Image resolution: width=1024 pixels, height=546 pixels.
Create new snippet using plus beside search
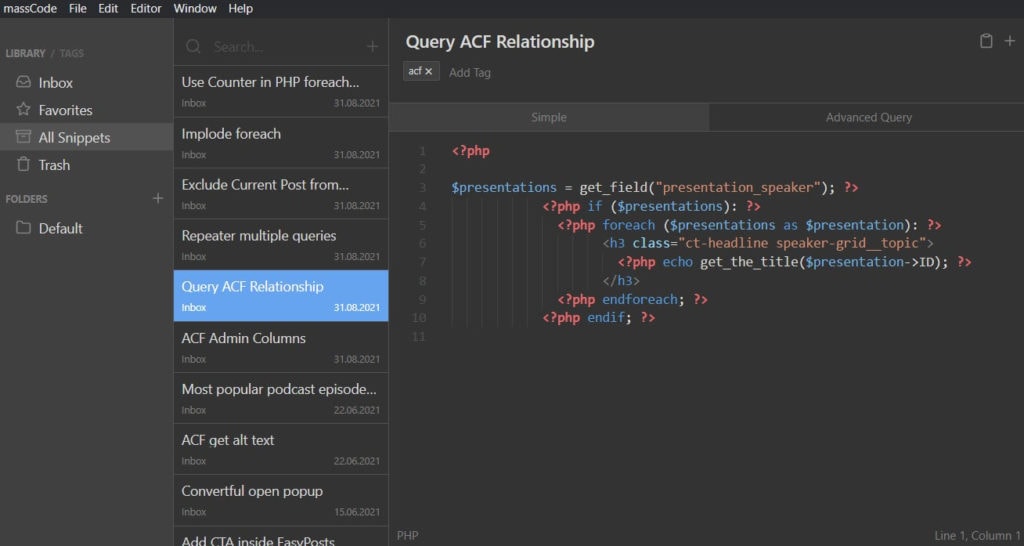click(372, 46)
